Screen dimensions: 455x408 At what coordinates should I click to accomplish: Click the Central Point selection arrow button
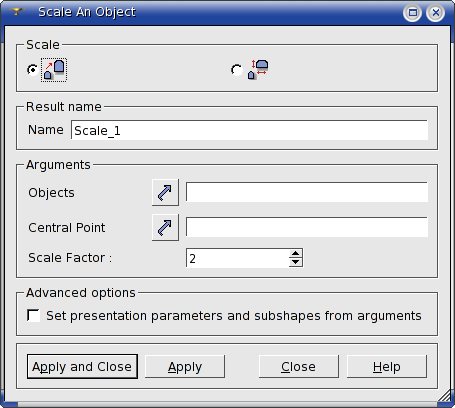(165, 227)
